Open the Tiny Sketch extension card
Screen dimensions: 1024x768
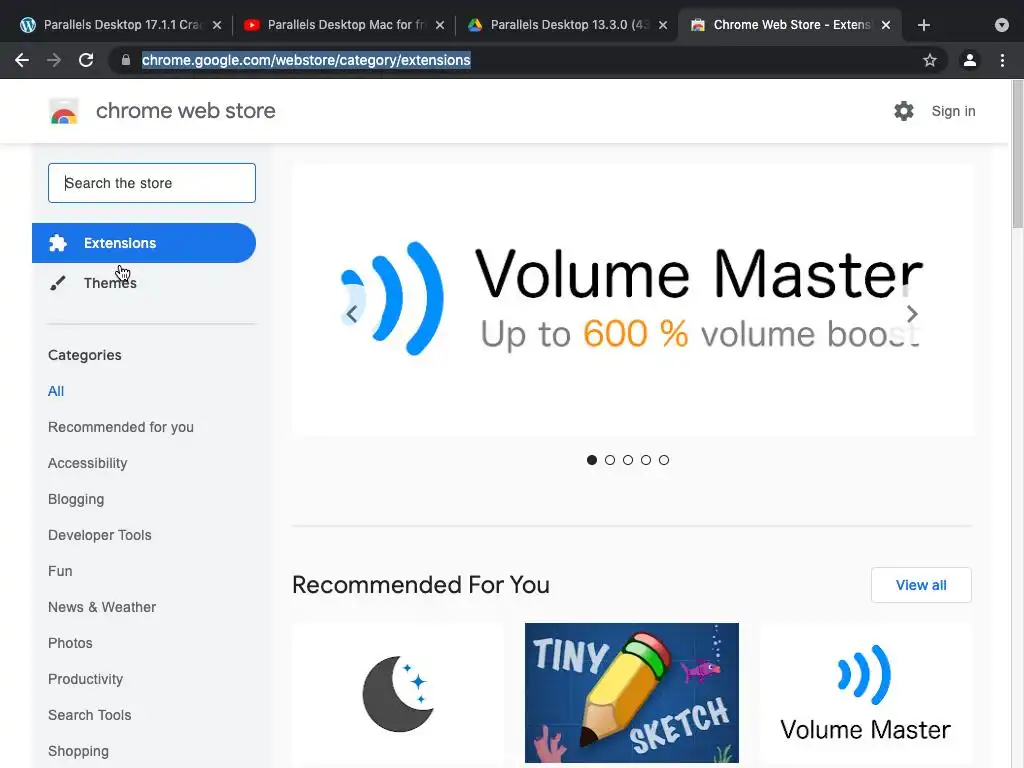(632, 693)
